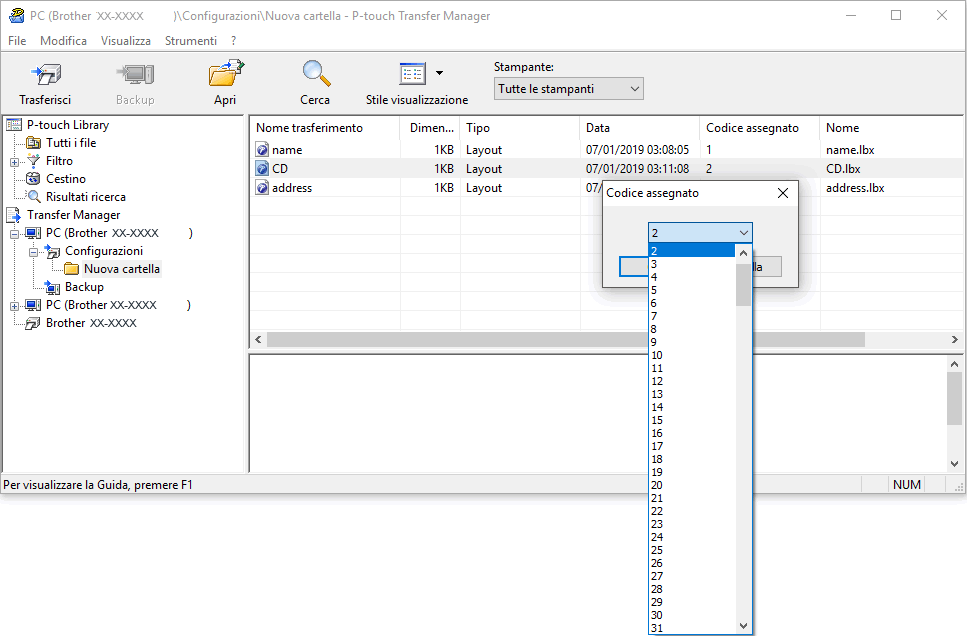
Task: Click the Tipo column header
Action: tap(520, 128)
